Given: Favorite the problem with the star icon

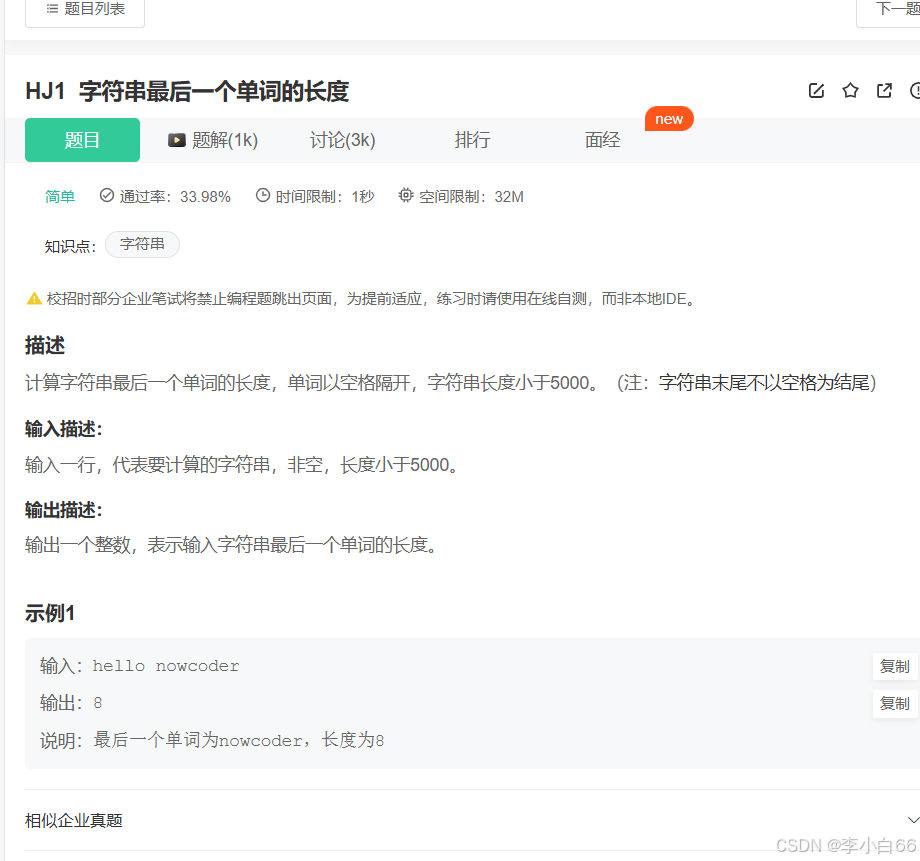Looking at the screenshot, I should 850,90.
